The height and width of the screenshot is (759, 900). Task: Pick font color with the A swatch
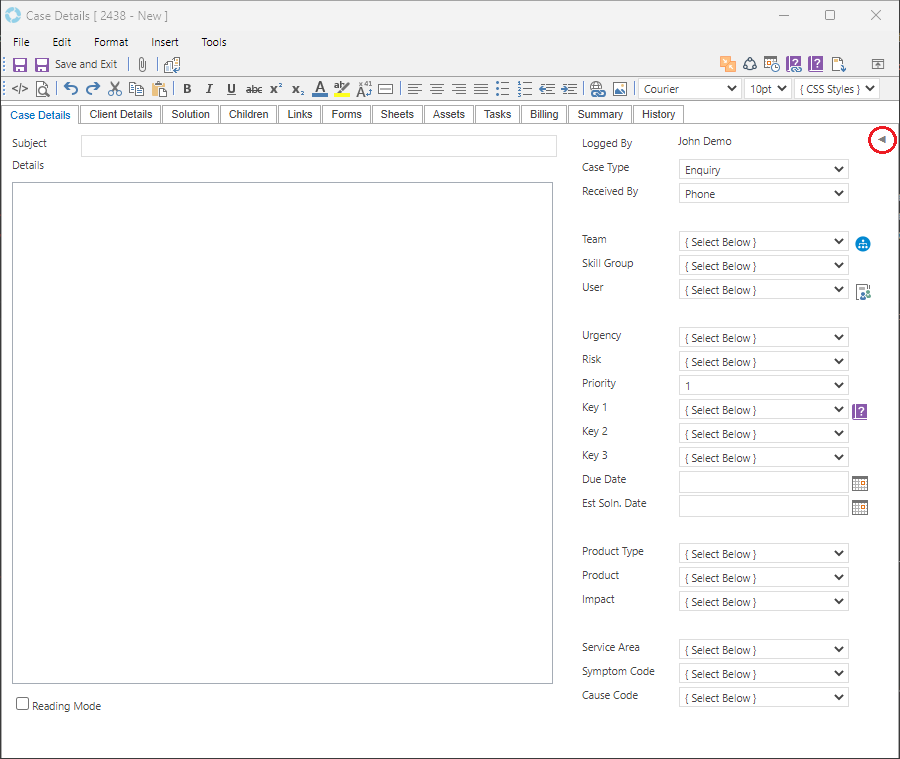point(319,89)
